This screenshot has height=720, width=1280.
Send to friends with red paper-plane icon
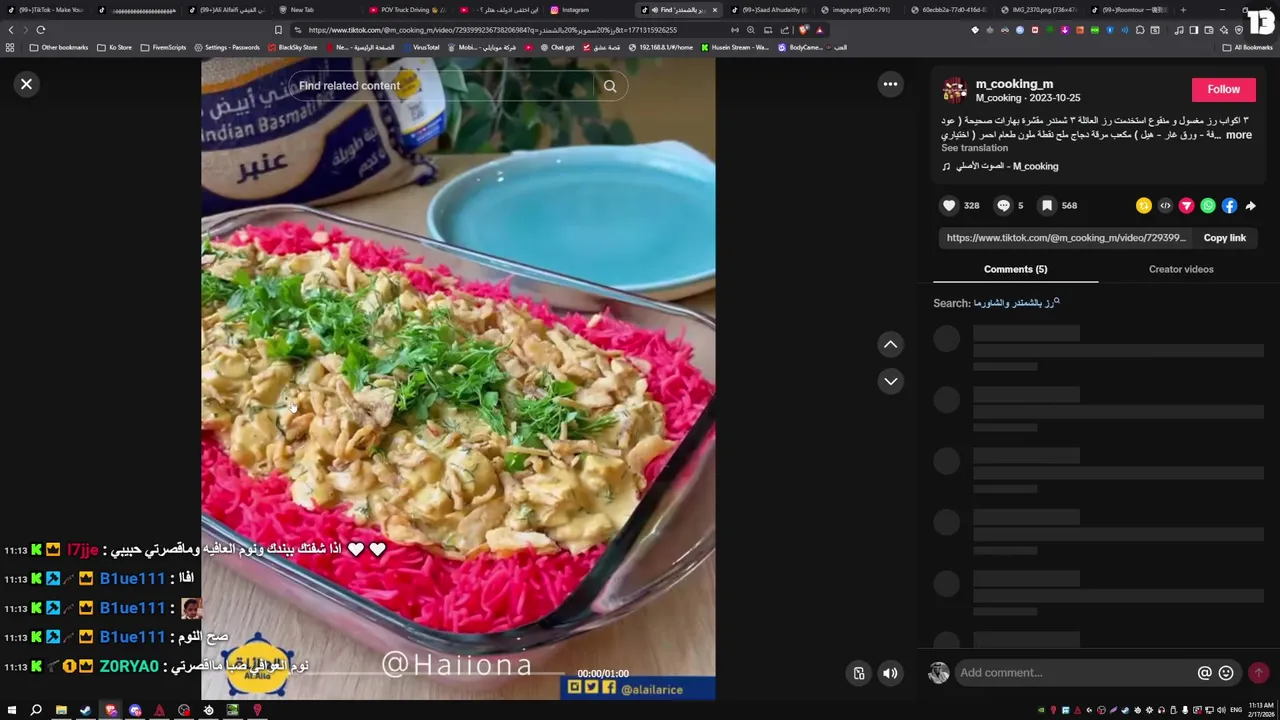(1186, 206)
